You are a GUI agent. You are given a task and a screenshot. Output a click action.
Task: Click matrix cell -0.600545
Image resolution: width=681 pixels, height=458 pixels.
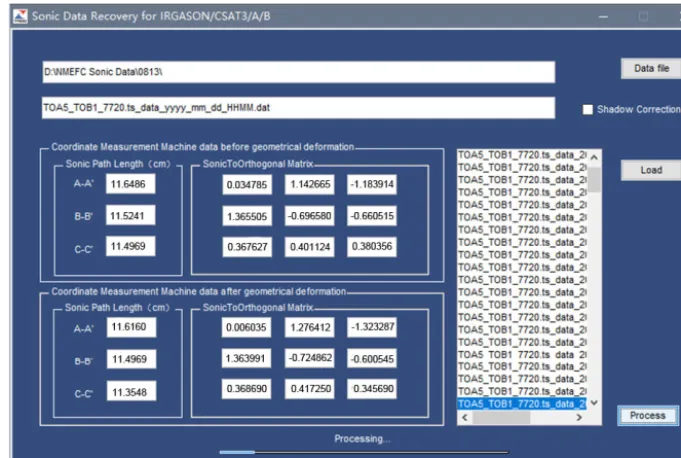tap(372, 359)
